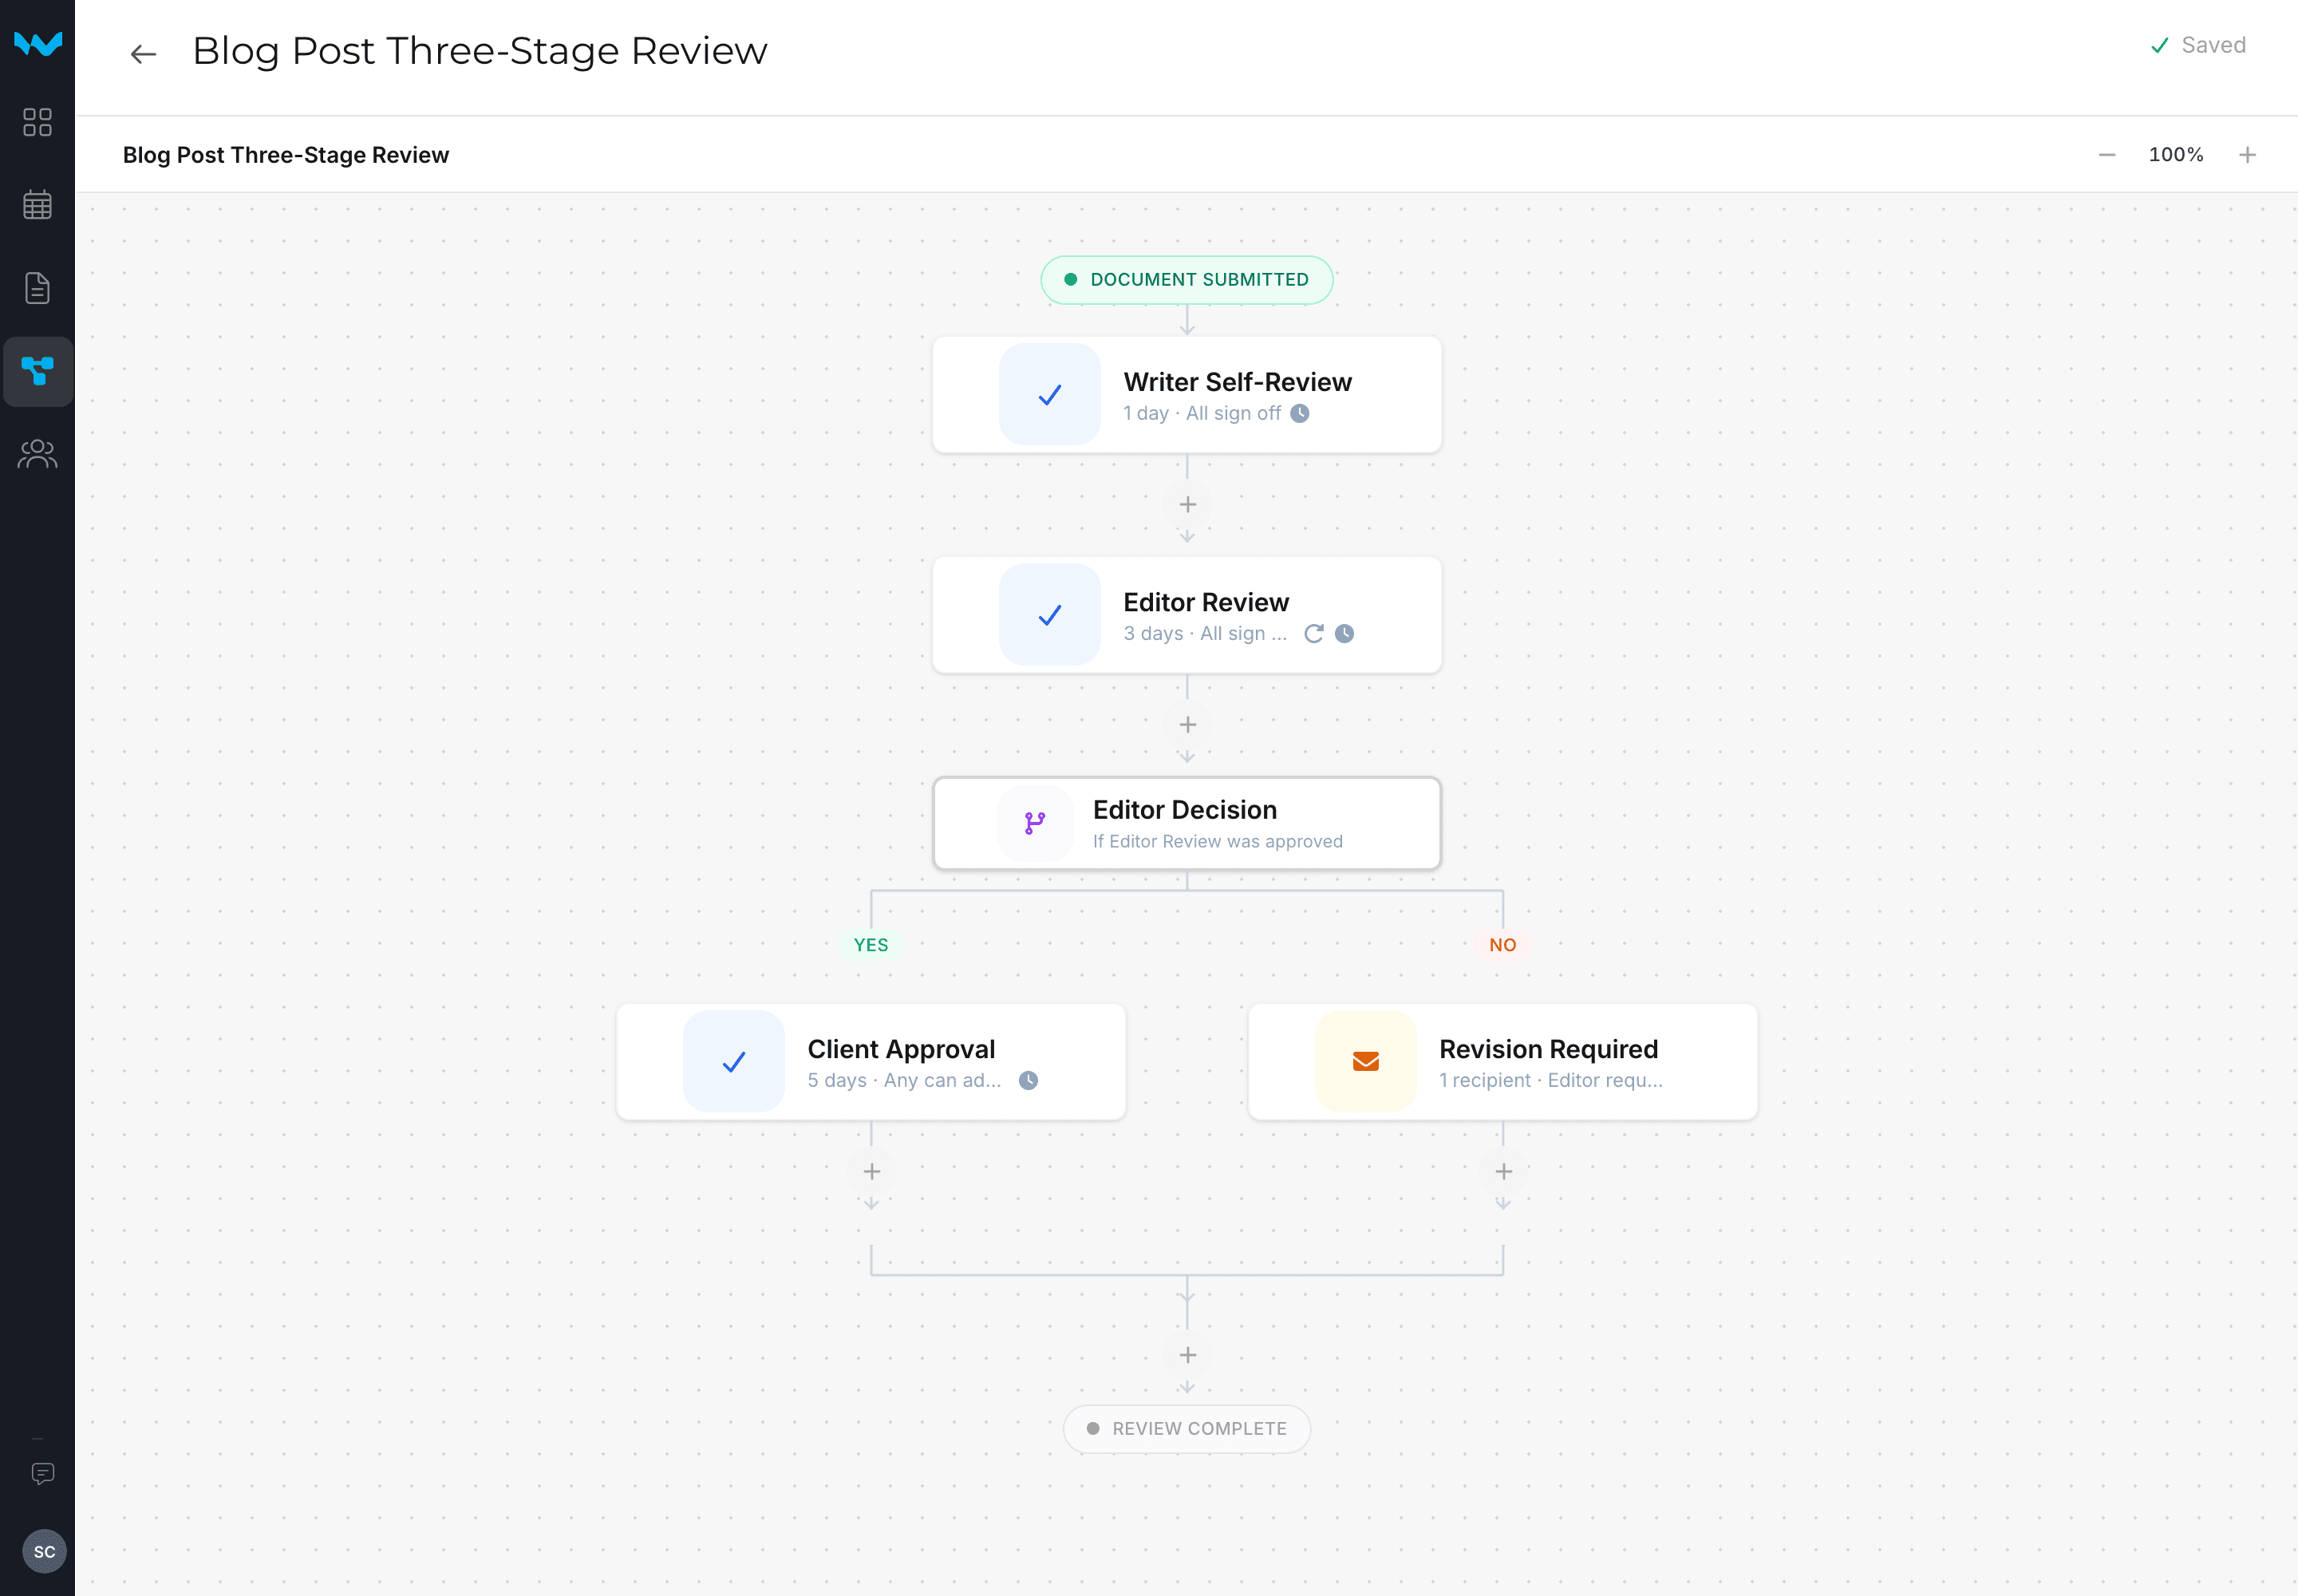This screenshot has width=2298, height=1596.
Task: Click the branch icon on Editor Decision node
Action: click(x=1034, y=823)
